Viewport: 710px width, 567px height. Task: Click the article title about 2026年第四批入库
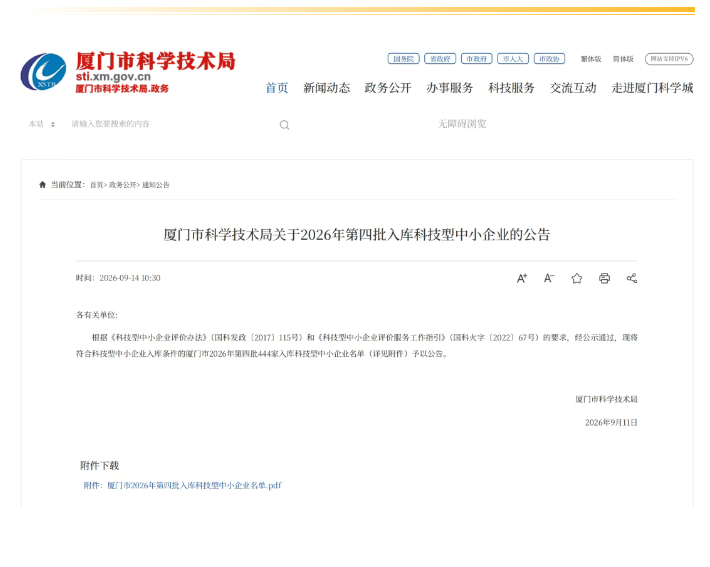click(357, 235)
